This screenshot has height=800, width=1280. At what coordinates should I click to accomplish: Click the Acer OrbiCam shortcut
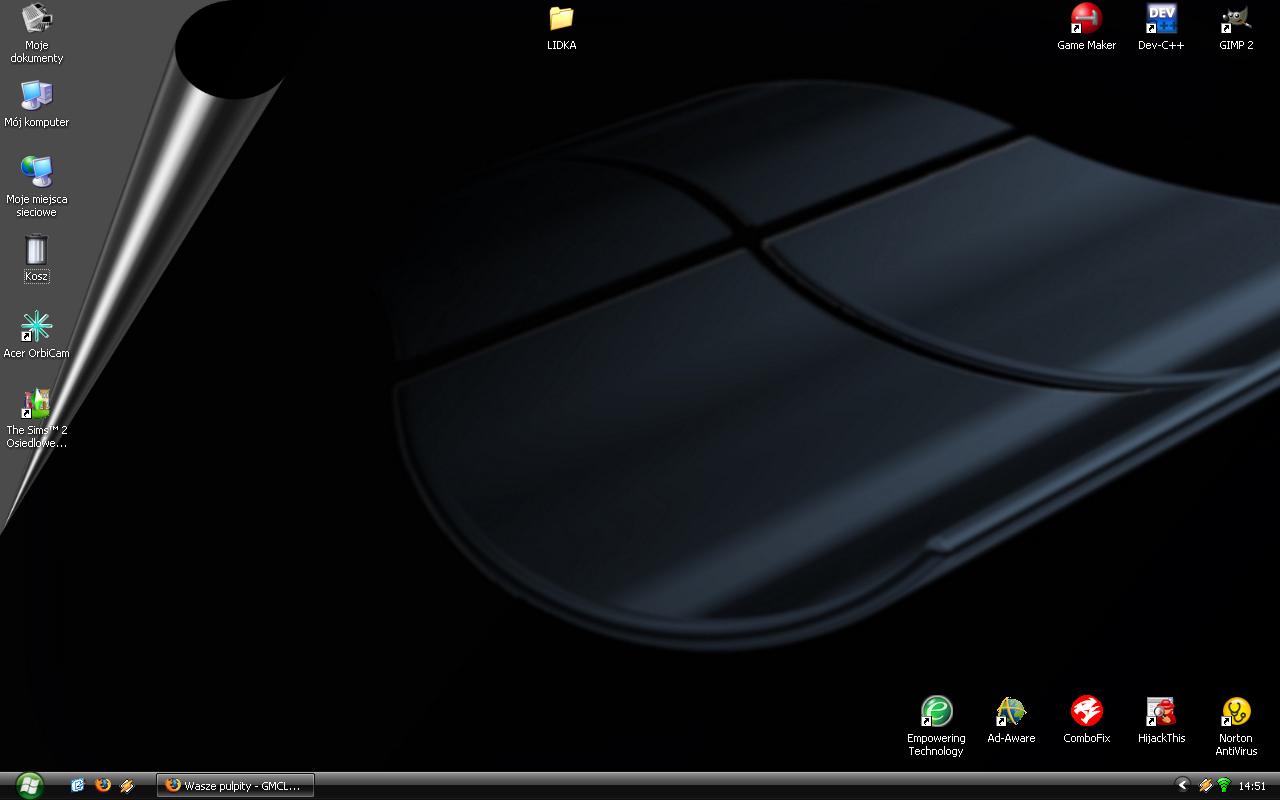pos(37,327)
